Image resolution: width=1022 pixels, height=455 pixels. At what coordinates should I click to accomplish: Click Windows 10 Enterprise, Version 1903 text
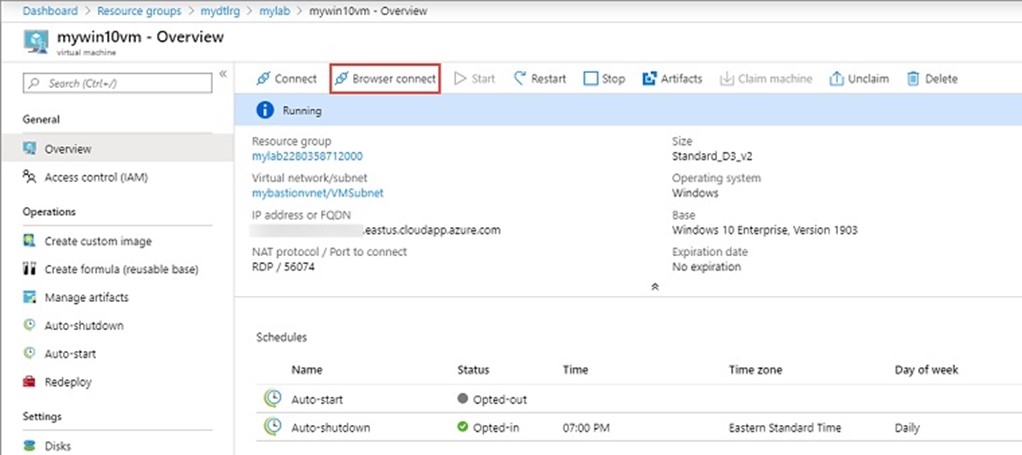[765, 230]
